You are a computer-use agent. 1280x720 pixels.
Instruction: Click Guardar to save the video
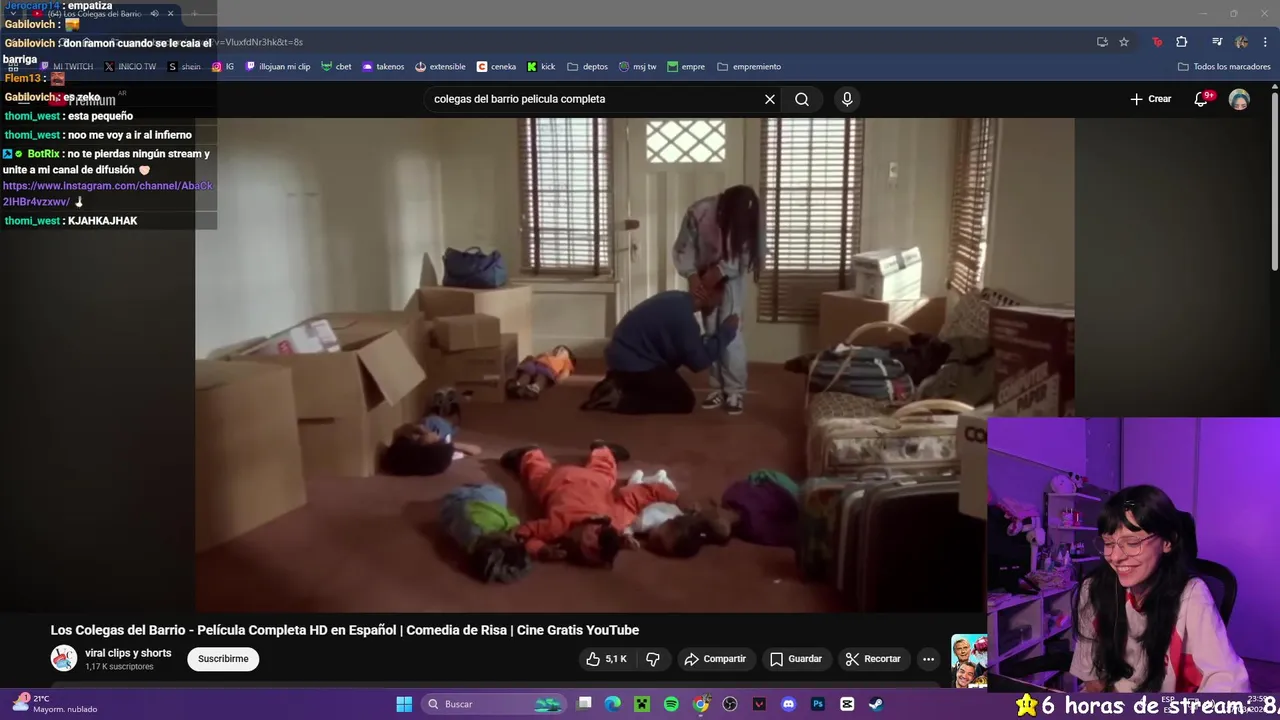[796, 659]
